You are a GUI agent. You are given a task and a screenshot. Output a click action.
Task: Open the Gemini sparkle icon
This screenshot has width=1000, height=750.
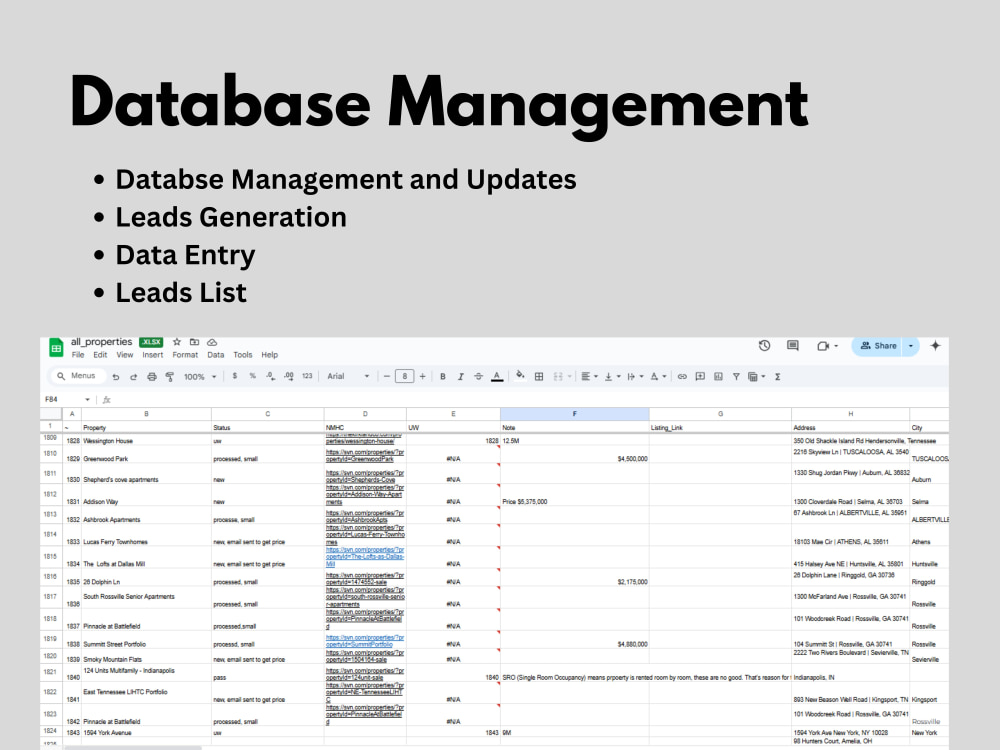936,346
